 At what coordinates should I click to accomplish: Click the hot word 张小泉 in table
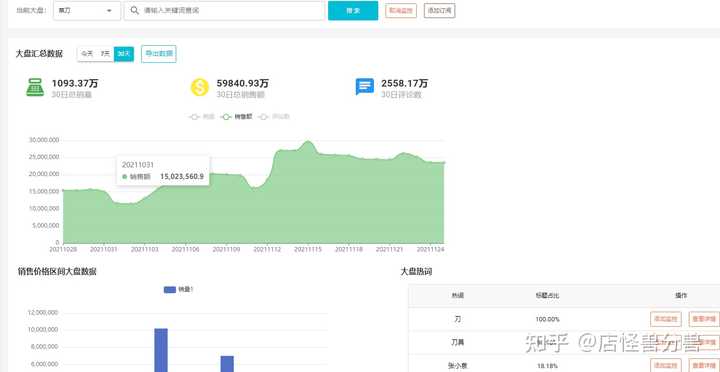click(x=457, y=366)
